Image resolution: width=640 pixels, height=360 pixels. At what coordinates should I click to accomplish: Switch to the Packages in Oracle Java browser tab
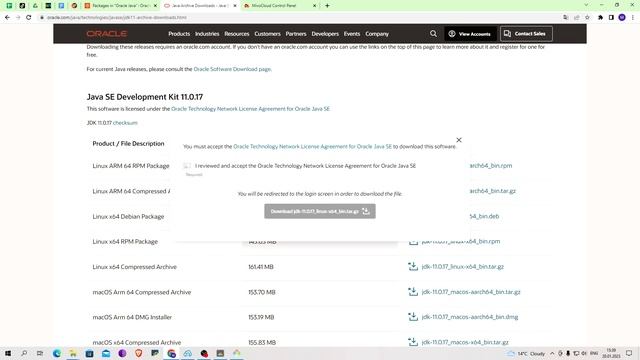pyautogui.click(x=120, y=6)
